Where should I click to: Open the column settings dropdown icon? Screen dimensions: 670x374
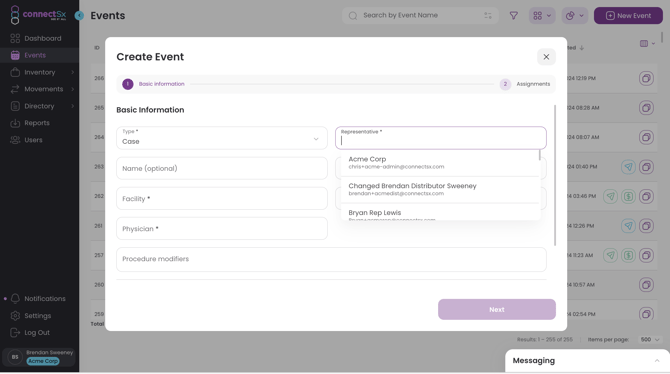tap(647, 44)
